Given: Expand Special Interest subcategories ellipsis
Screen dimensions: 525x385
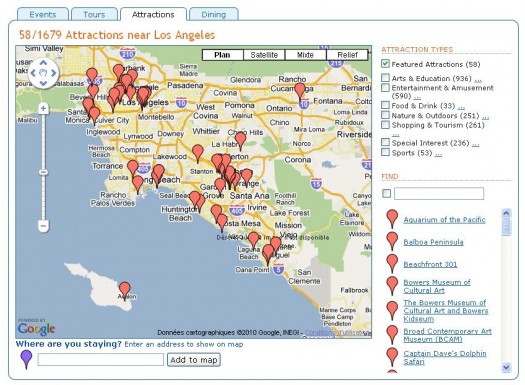Looking at the screenshot, I should pos(475,144).
